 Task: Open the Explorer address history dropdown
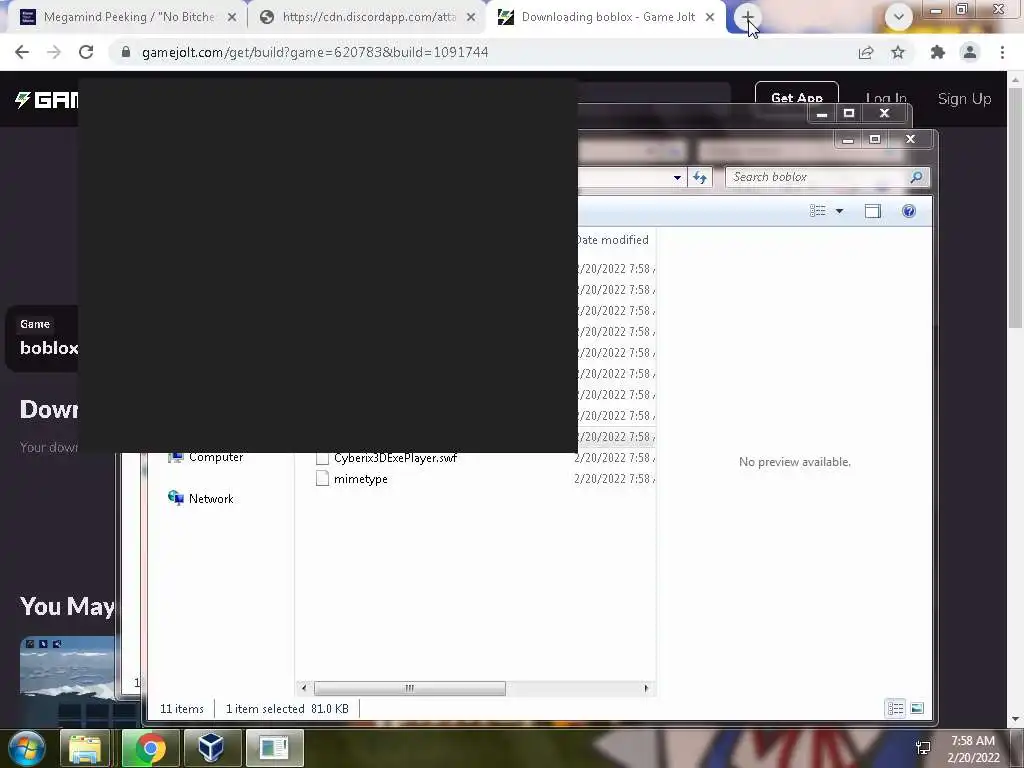point(677,177)
